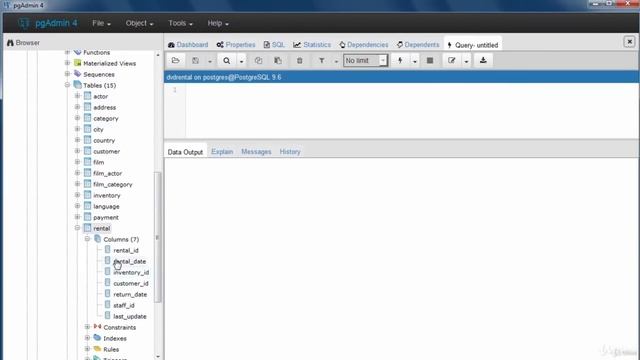
Task: Switch to the SQL tab
Action: 274,44
